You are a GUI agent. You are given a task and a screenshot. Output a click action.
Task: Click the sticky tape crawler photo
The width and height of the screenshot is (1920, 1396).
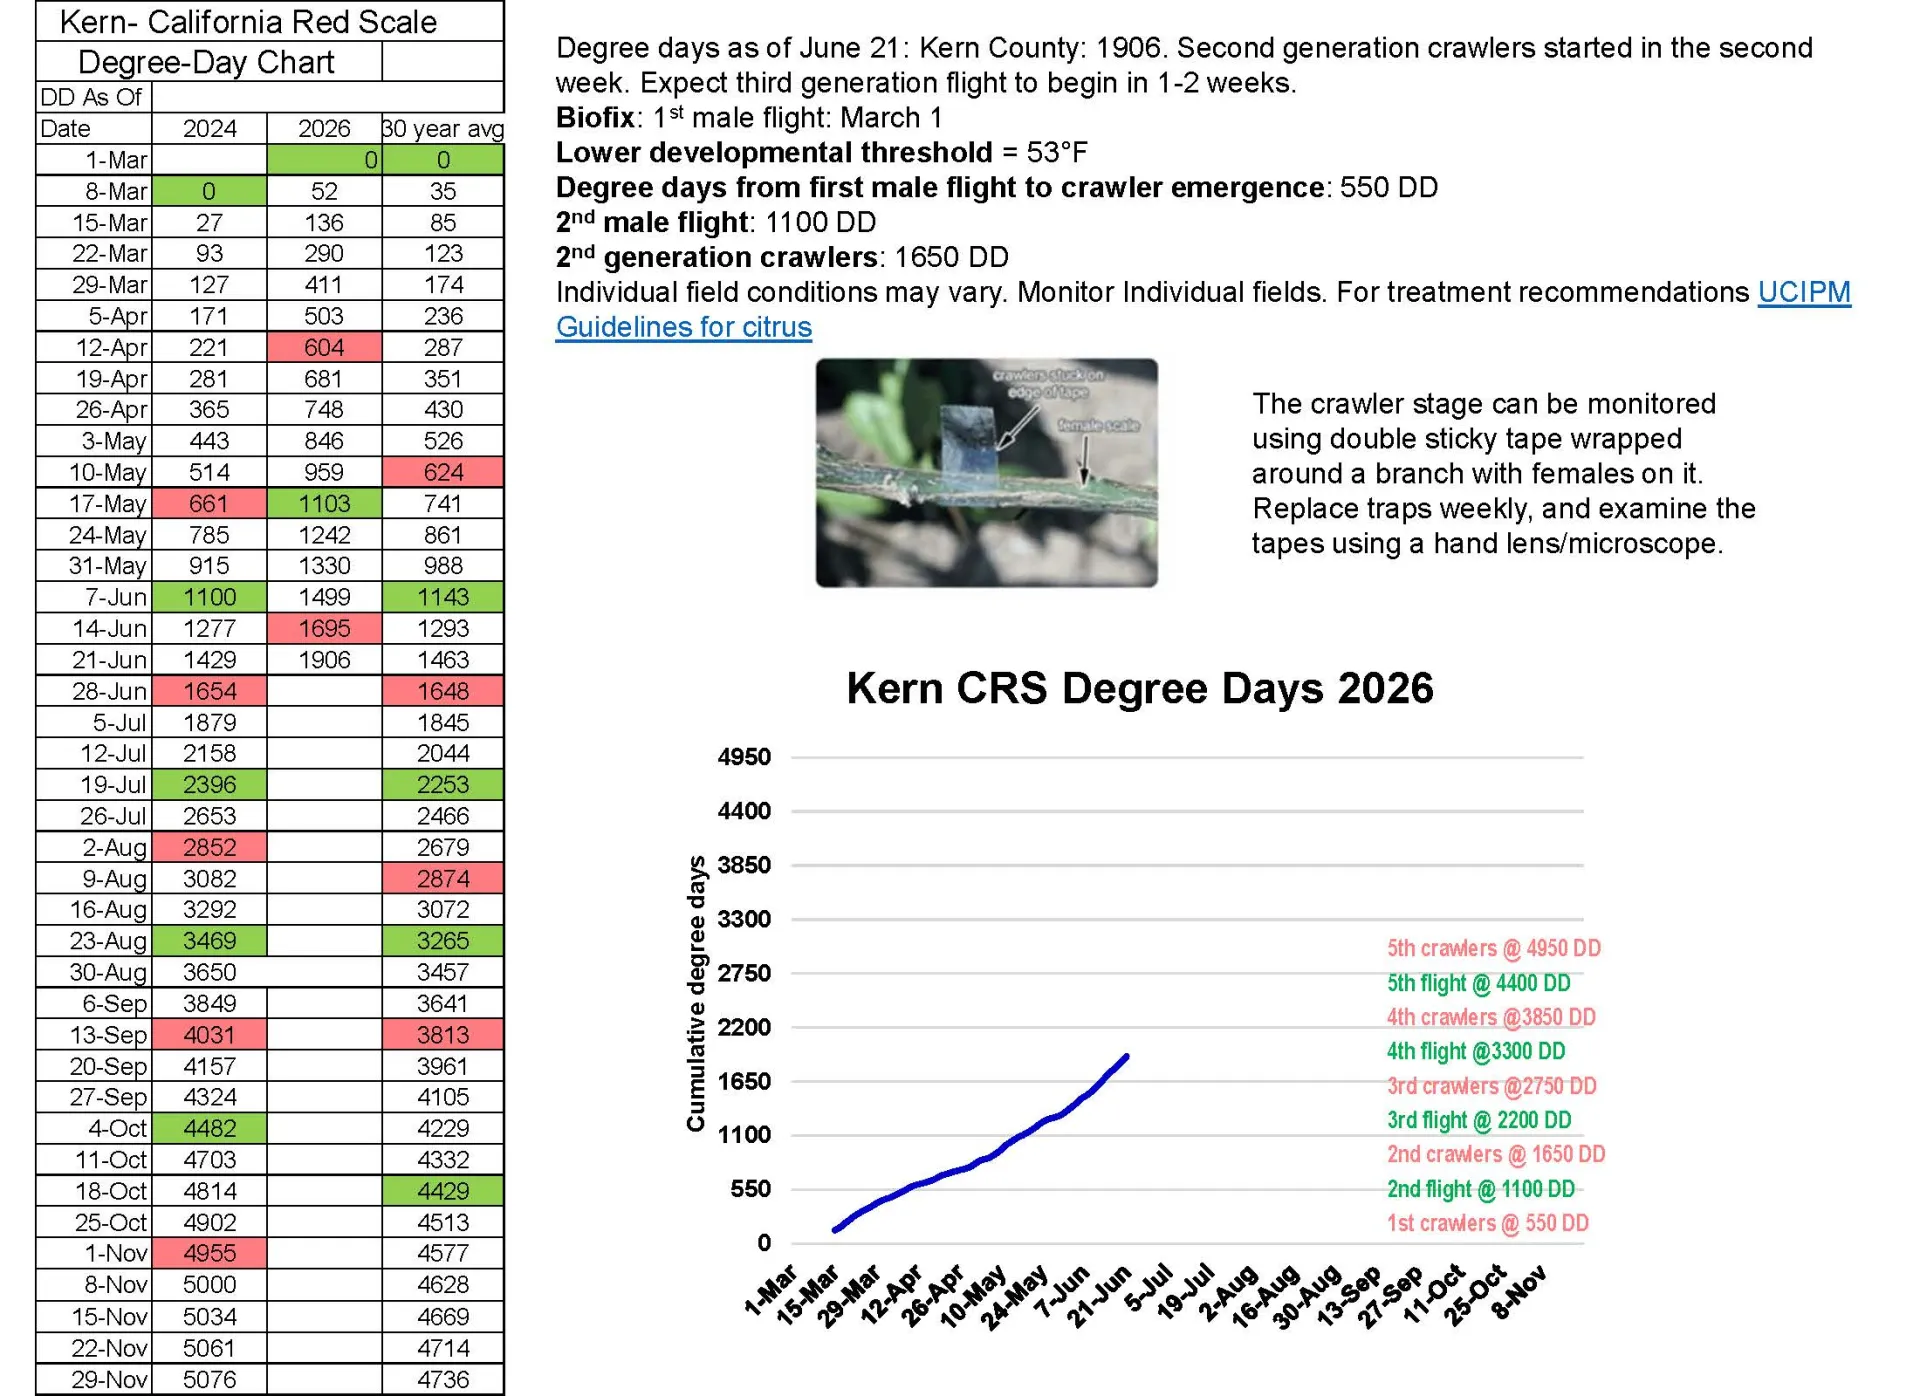(986, 472)
